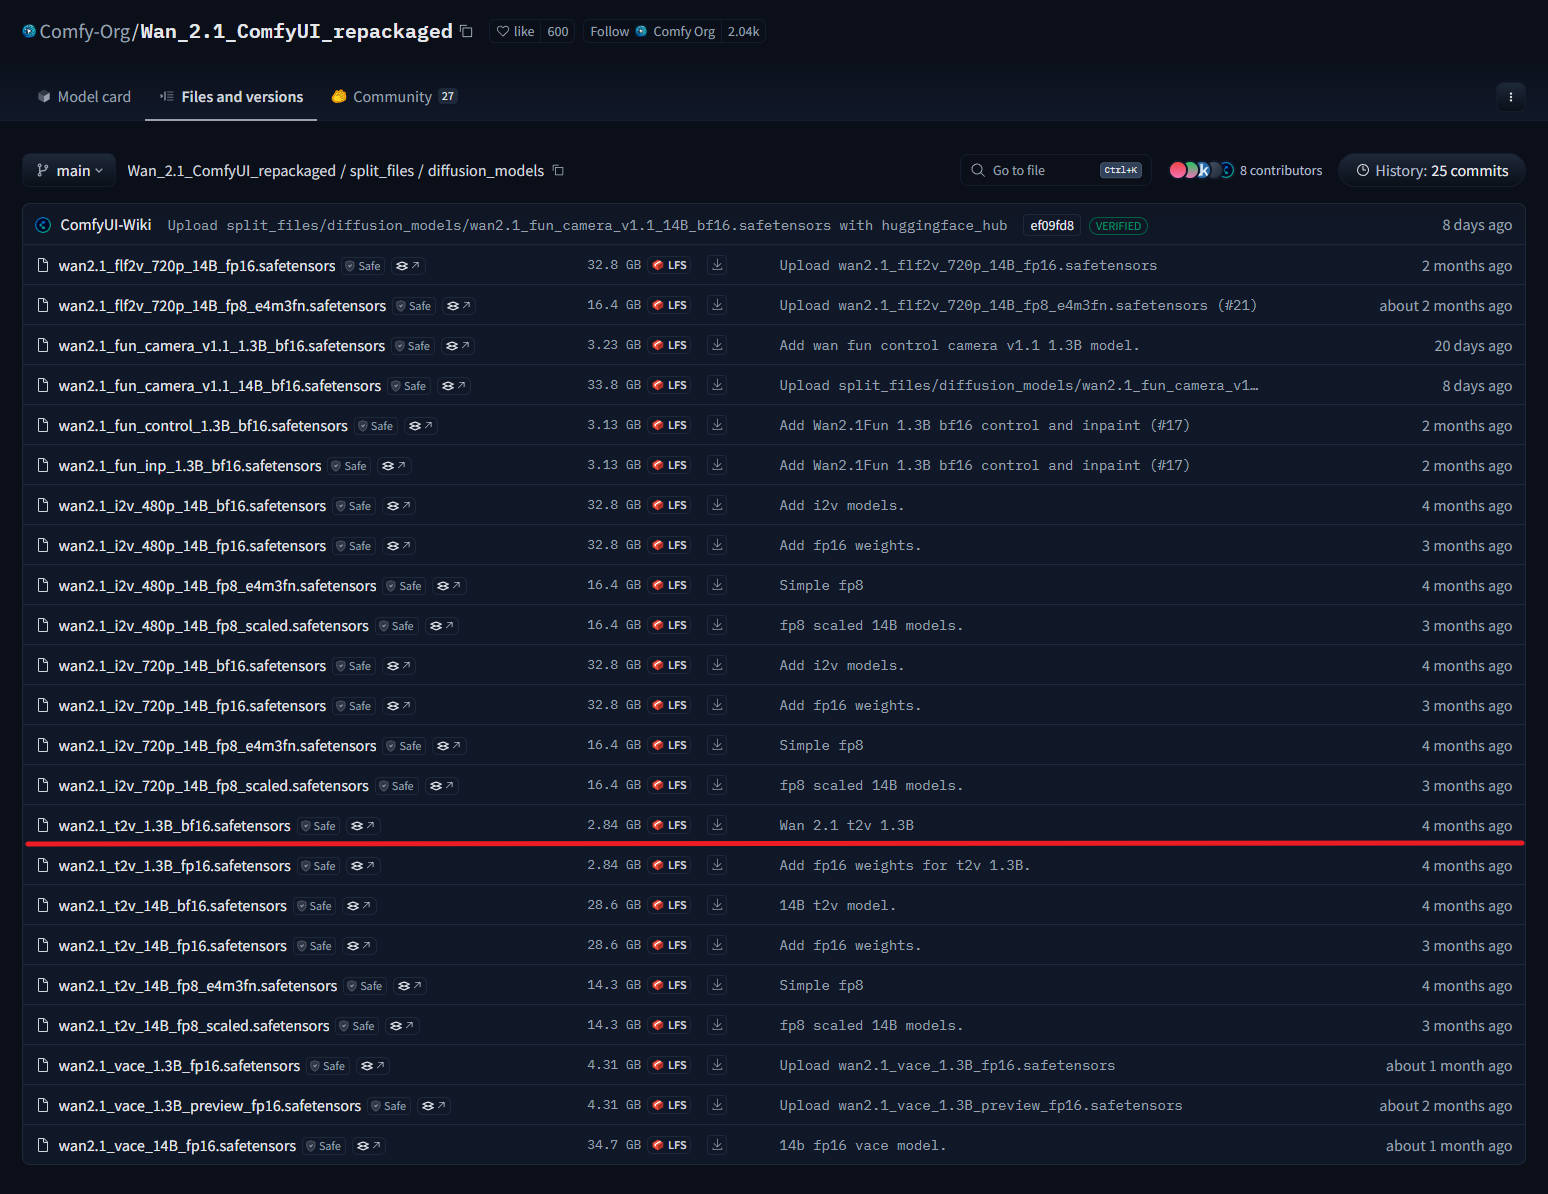Open History: 25 commits
Viewport: 1548px width, 1194px height.
(x=1432, y=171)
